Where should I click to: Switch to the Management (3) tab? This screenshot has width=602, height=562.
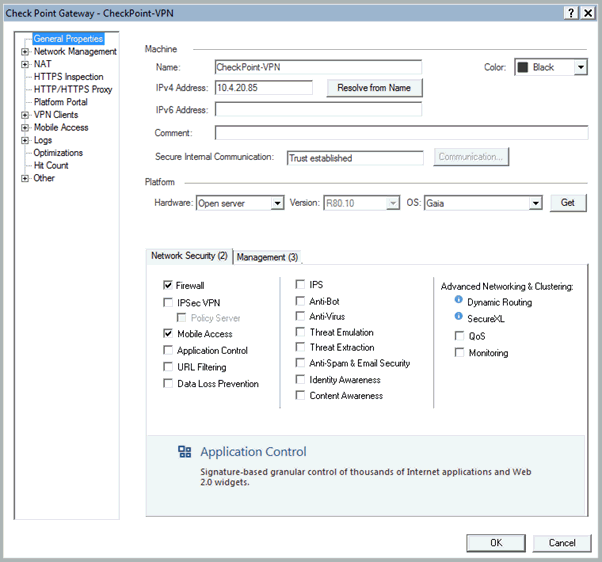click(267, 257)
